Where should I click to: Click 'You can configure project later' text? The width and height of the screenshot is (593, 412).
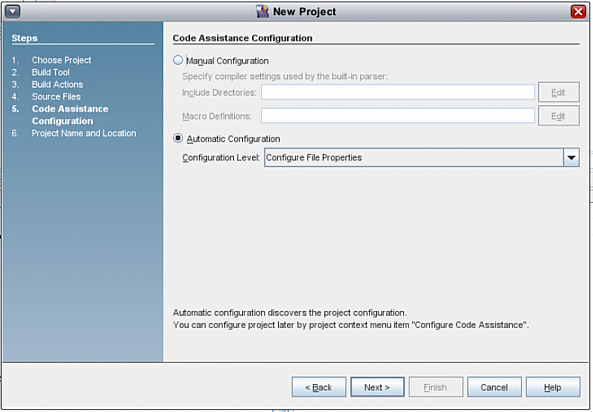point(351,325)
